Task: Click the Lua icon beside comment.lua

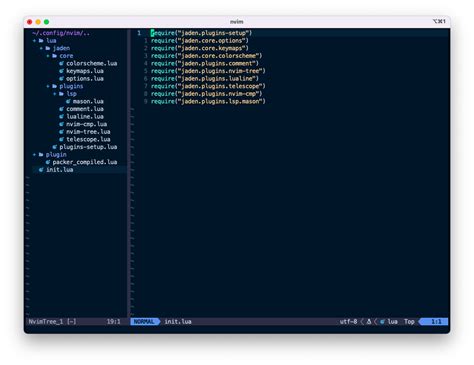Action: coord(61,109)
